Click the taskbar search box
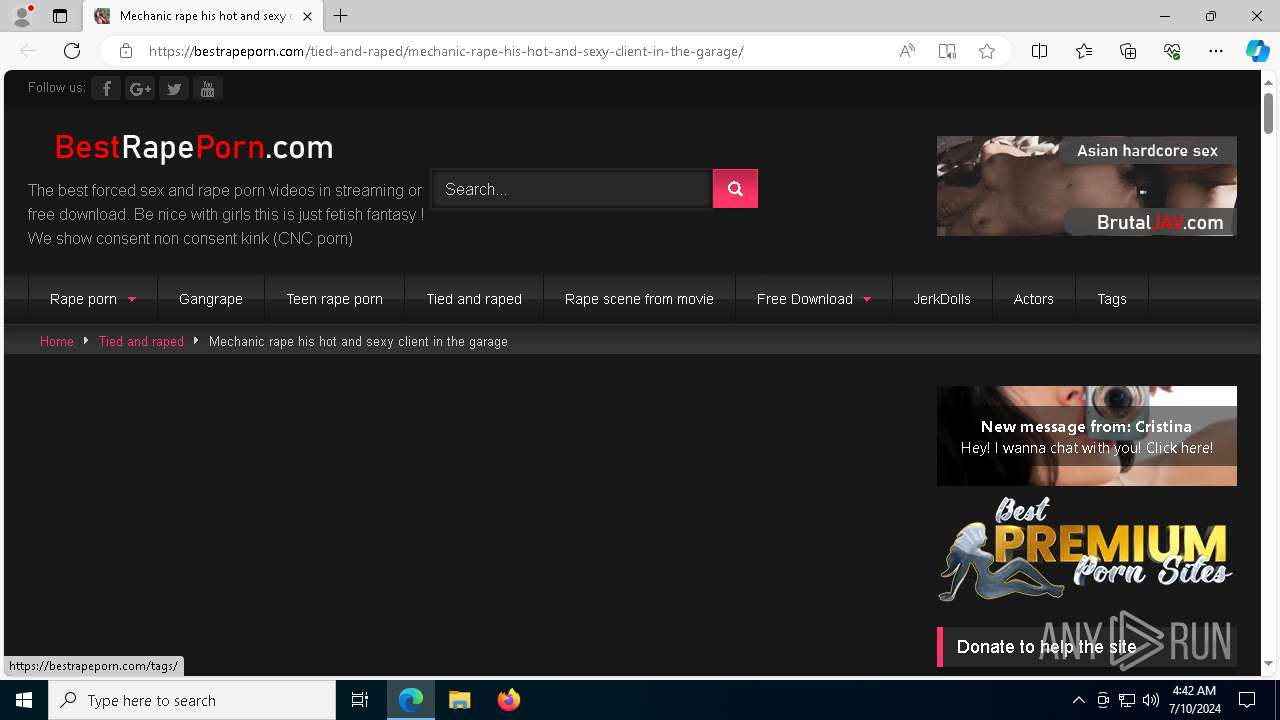Screen dimensions: 1280x720 coord(192,700)
